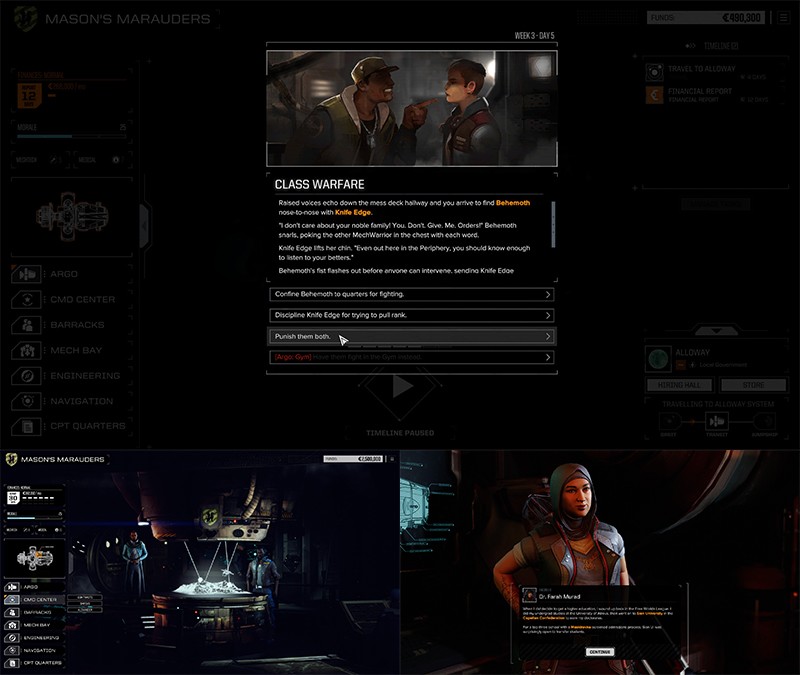Choose the 'Punish them both.' option

[411, 336]
